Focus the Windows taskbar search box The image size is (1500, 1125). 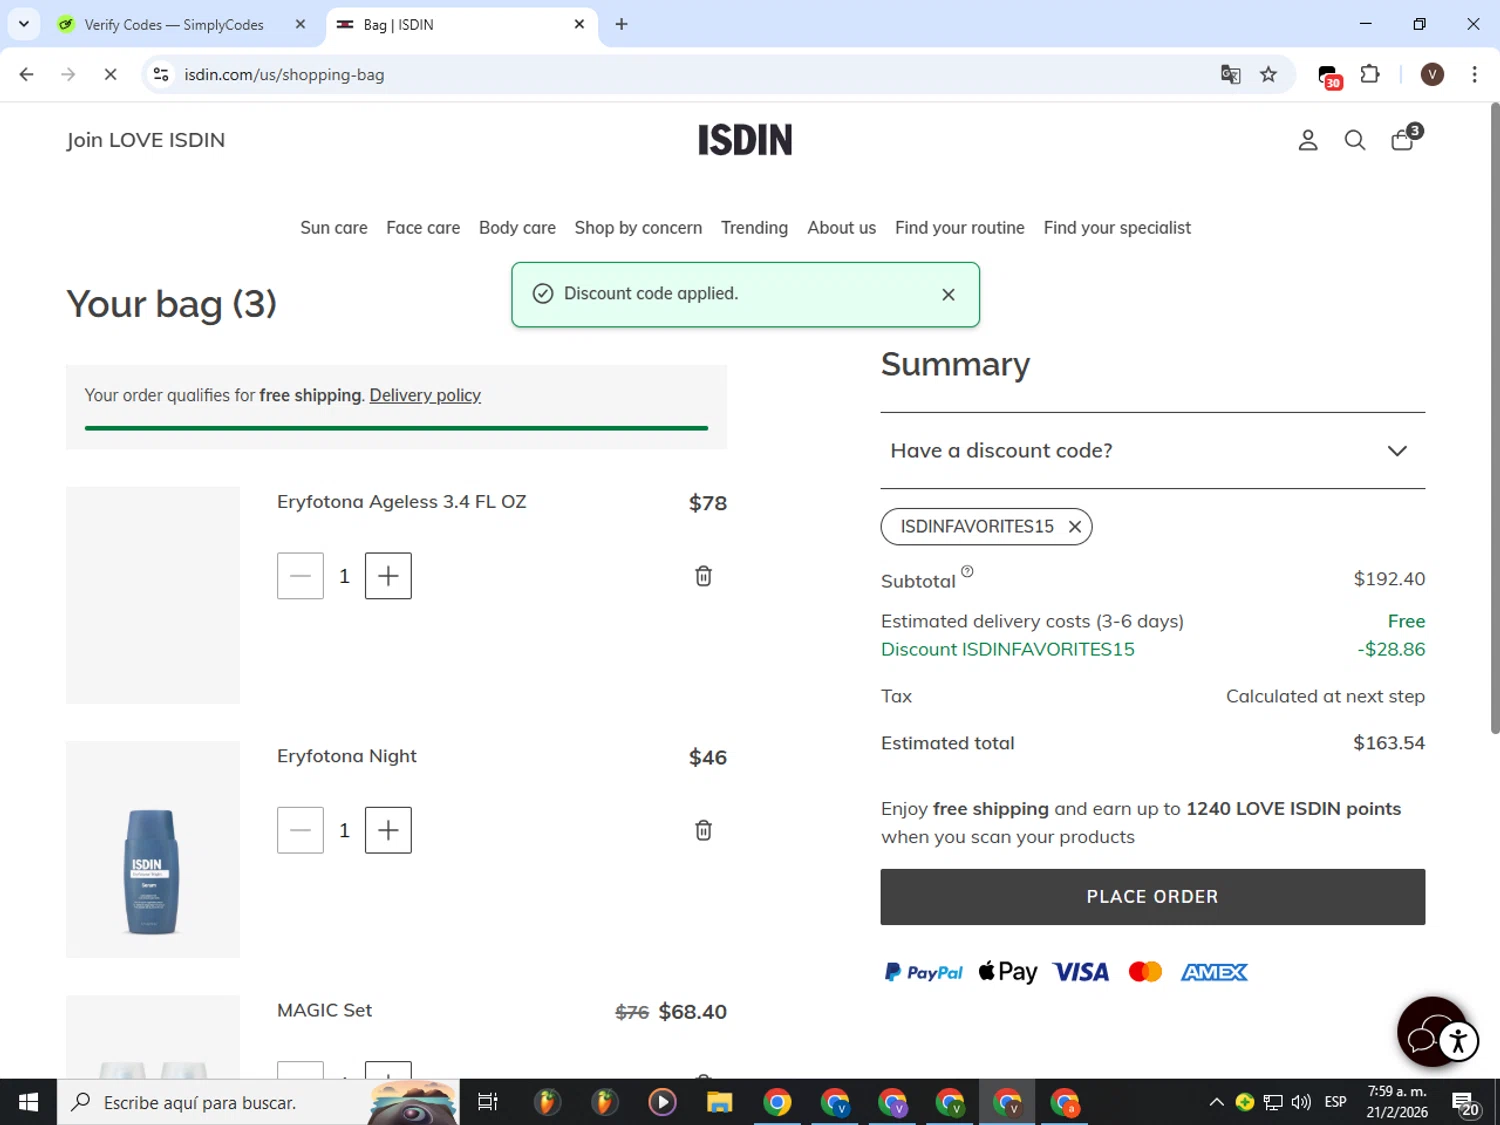point(258,1102)
